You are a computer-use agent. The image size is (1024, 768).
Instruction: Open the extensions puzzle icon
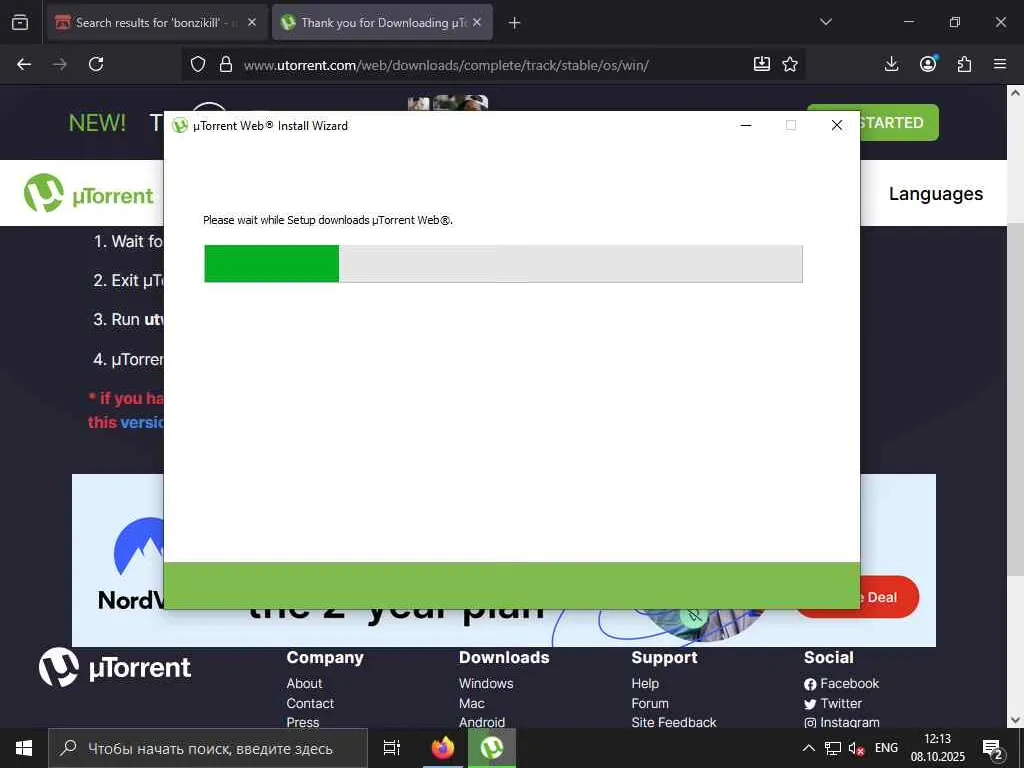click(x=964, y=64)
